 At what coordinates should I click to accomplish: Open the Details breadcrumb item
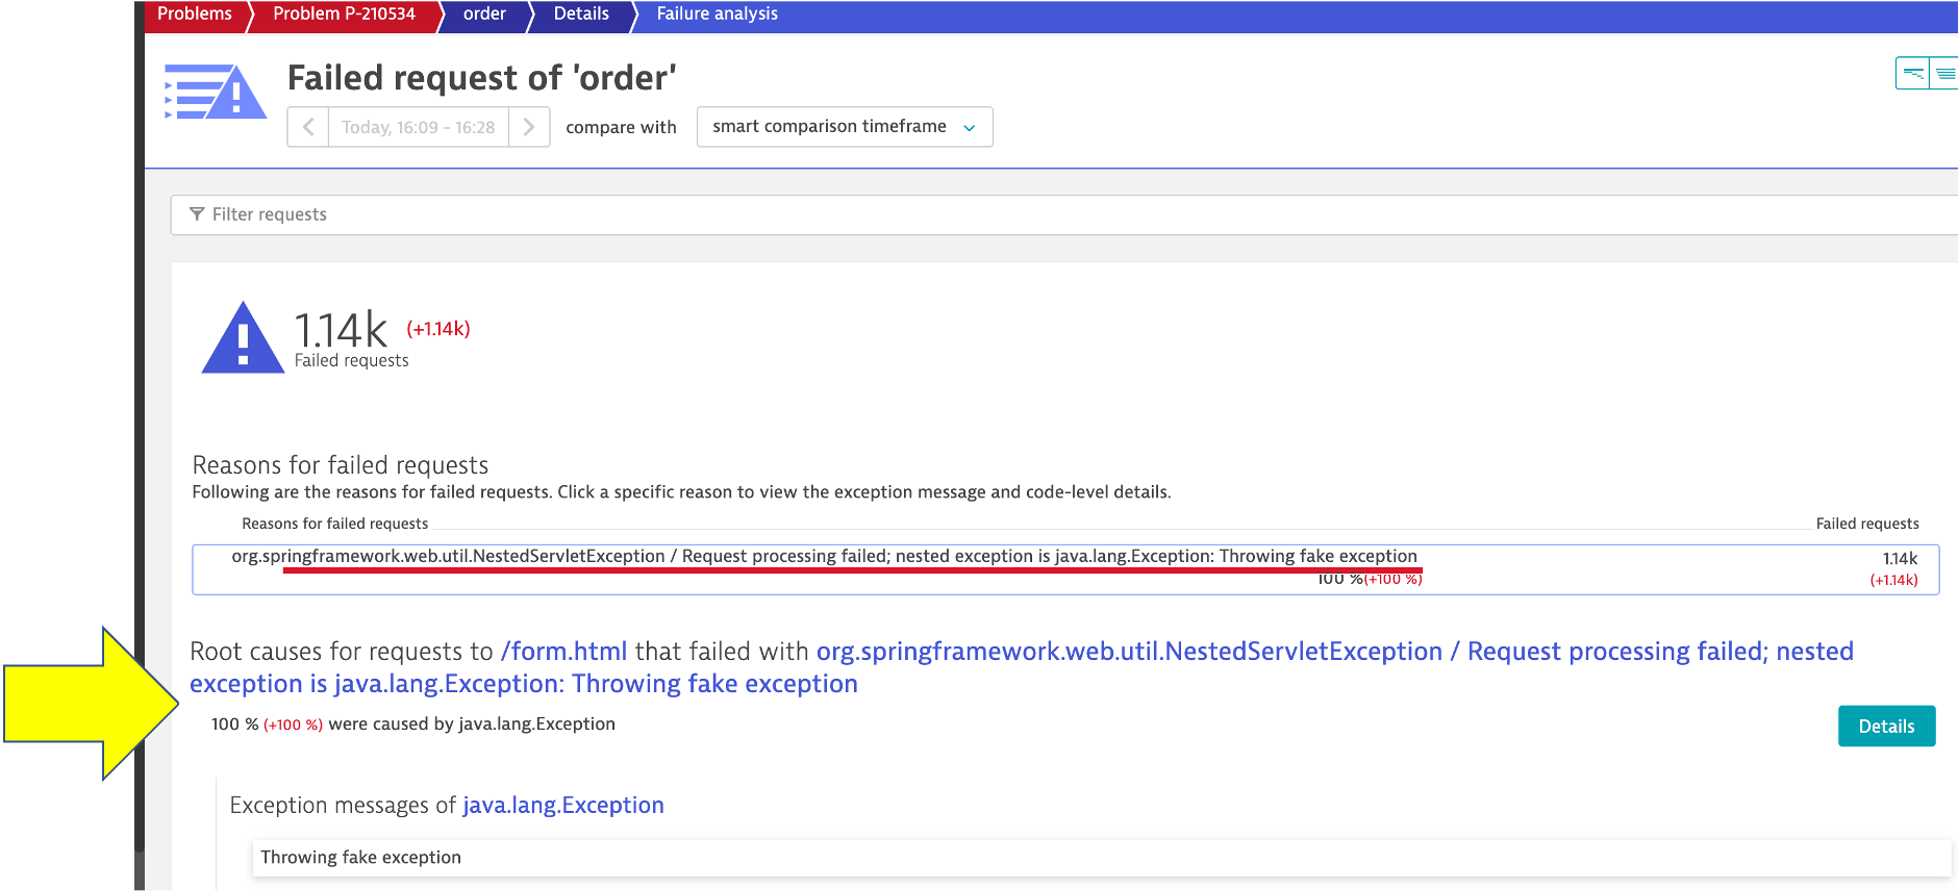click(x=581, y=14)
